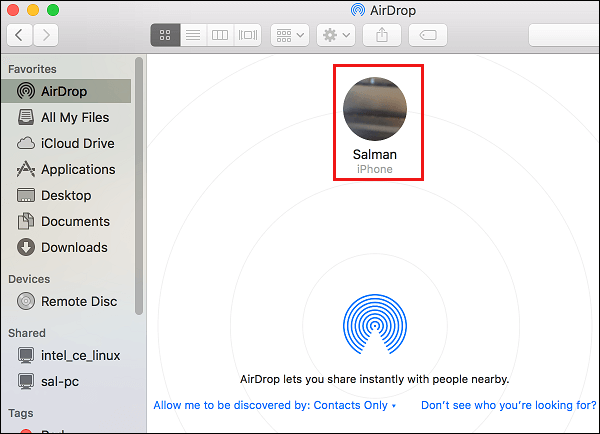Select AirDrop in the sidebar
This screenshot has width=600, height=434.
point(66,91)
